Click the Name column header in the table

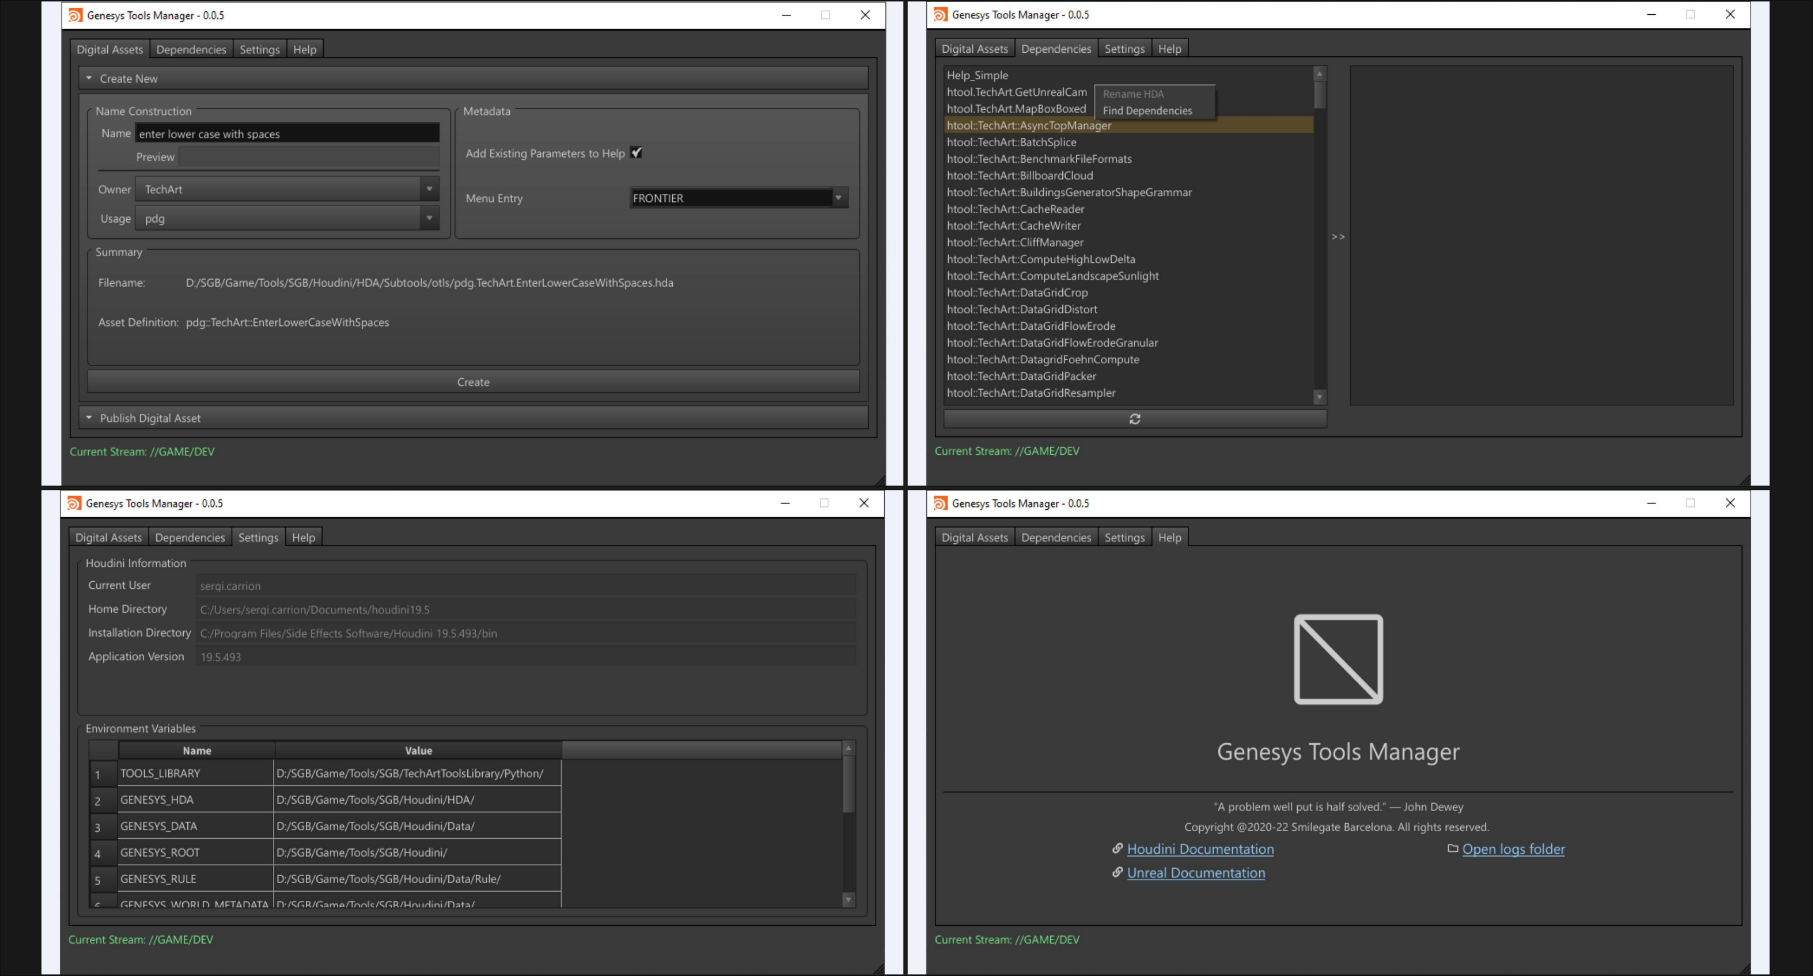tap(197, 750)
